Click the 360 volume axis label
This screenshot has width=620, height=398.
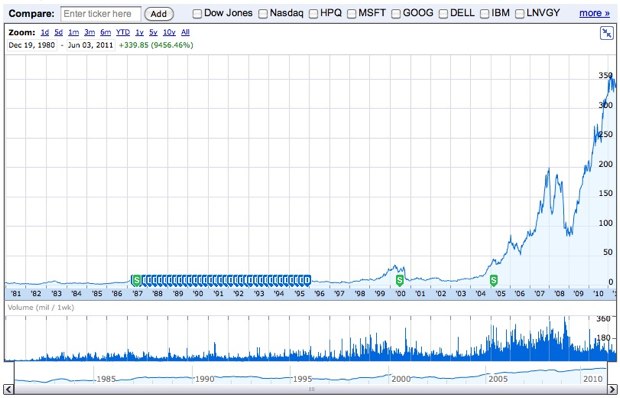click(x=603, y=319)
